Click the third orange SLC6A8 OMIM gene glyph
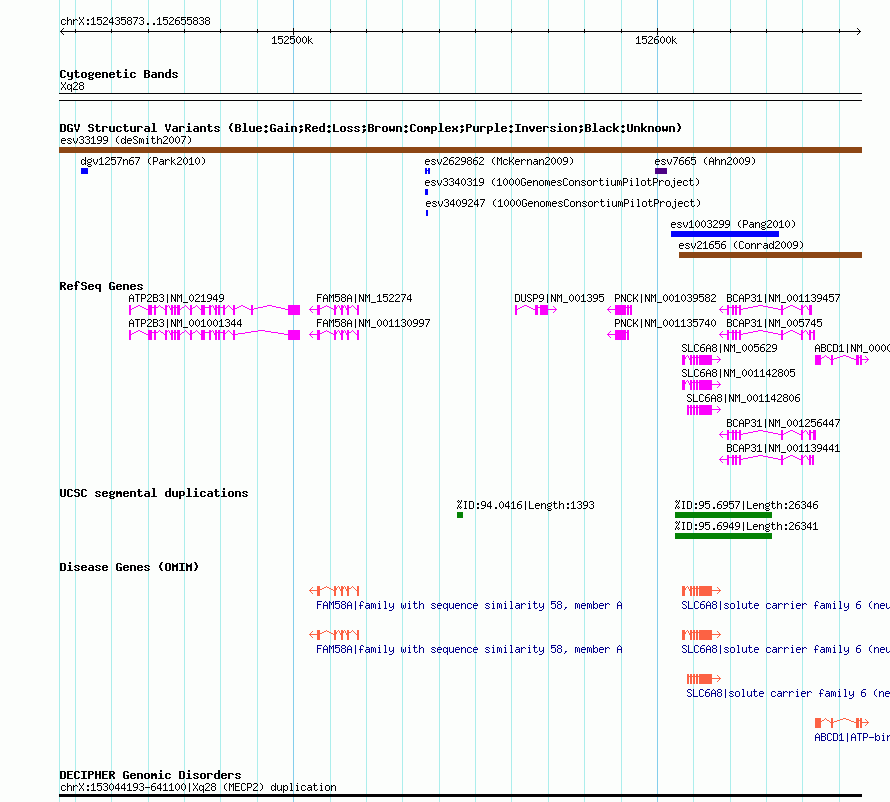Viewport: 890px width, 802px height. [704, 679]
